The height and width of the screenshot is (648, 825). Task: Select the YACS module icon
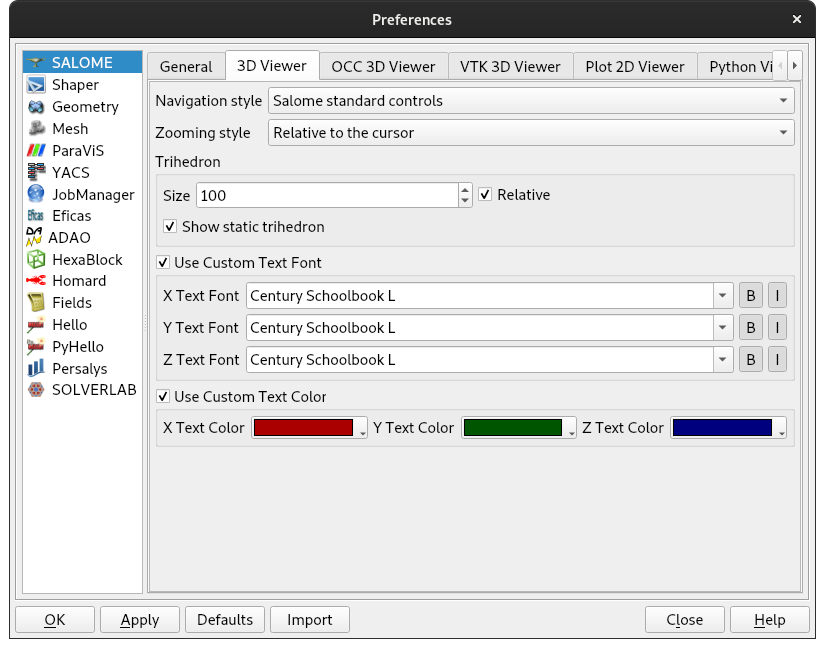coord(36,172)
